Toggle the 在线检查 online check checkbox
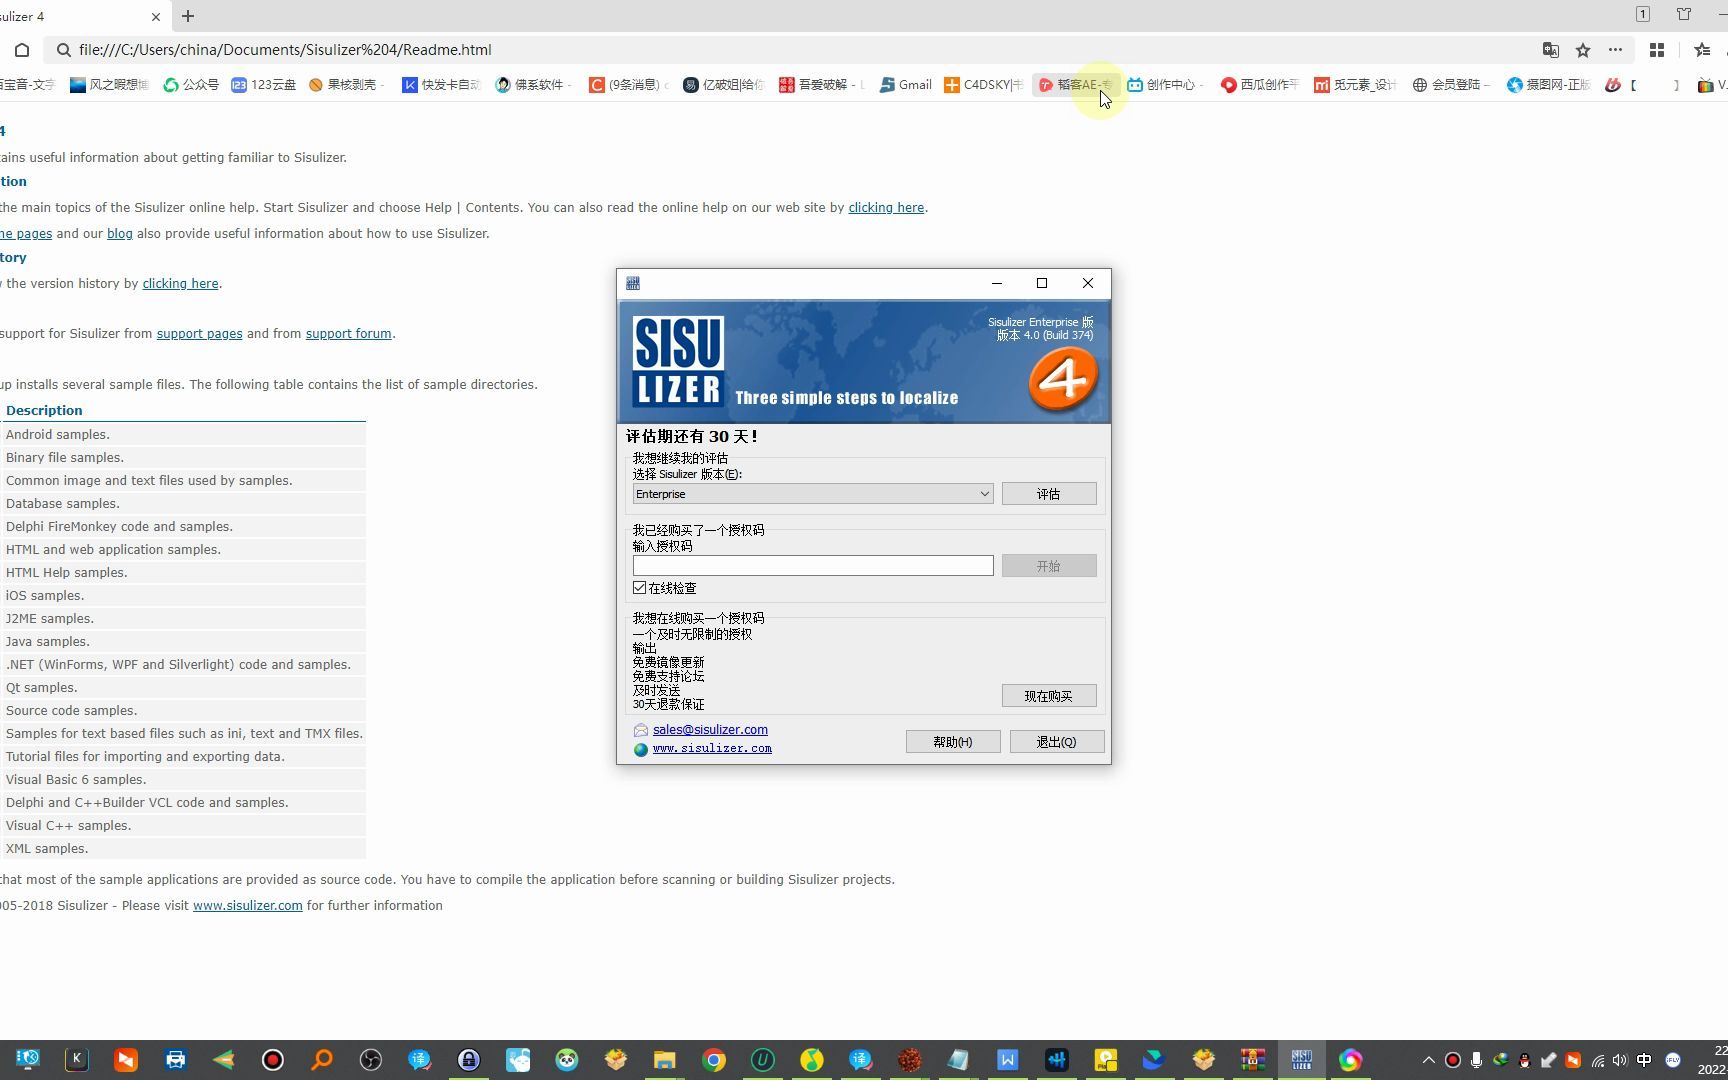This screenshot has width=1728, height=1080. (640, 588)
